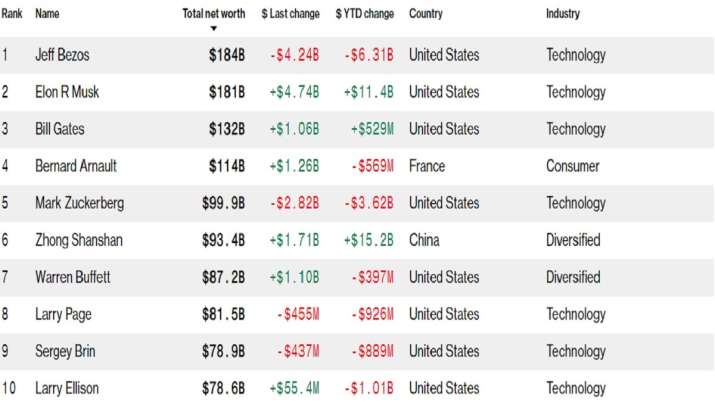Click the sort arrow under Total net worth
715x402 pixels.
tap(213, 29)
